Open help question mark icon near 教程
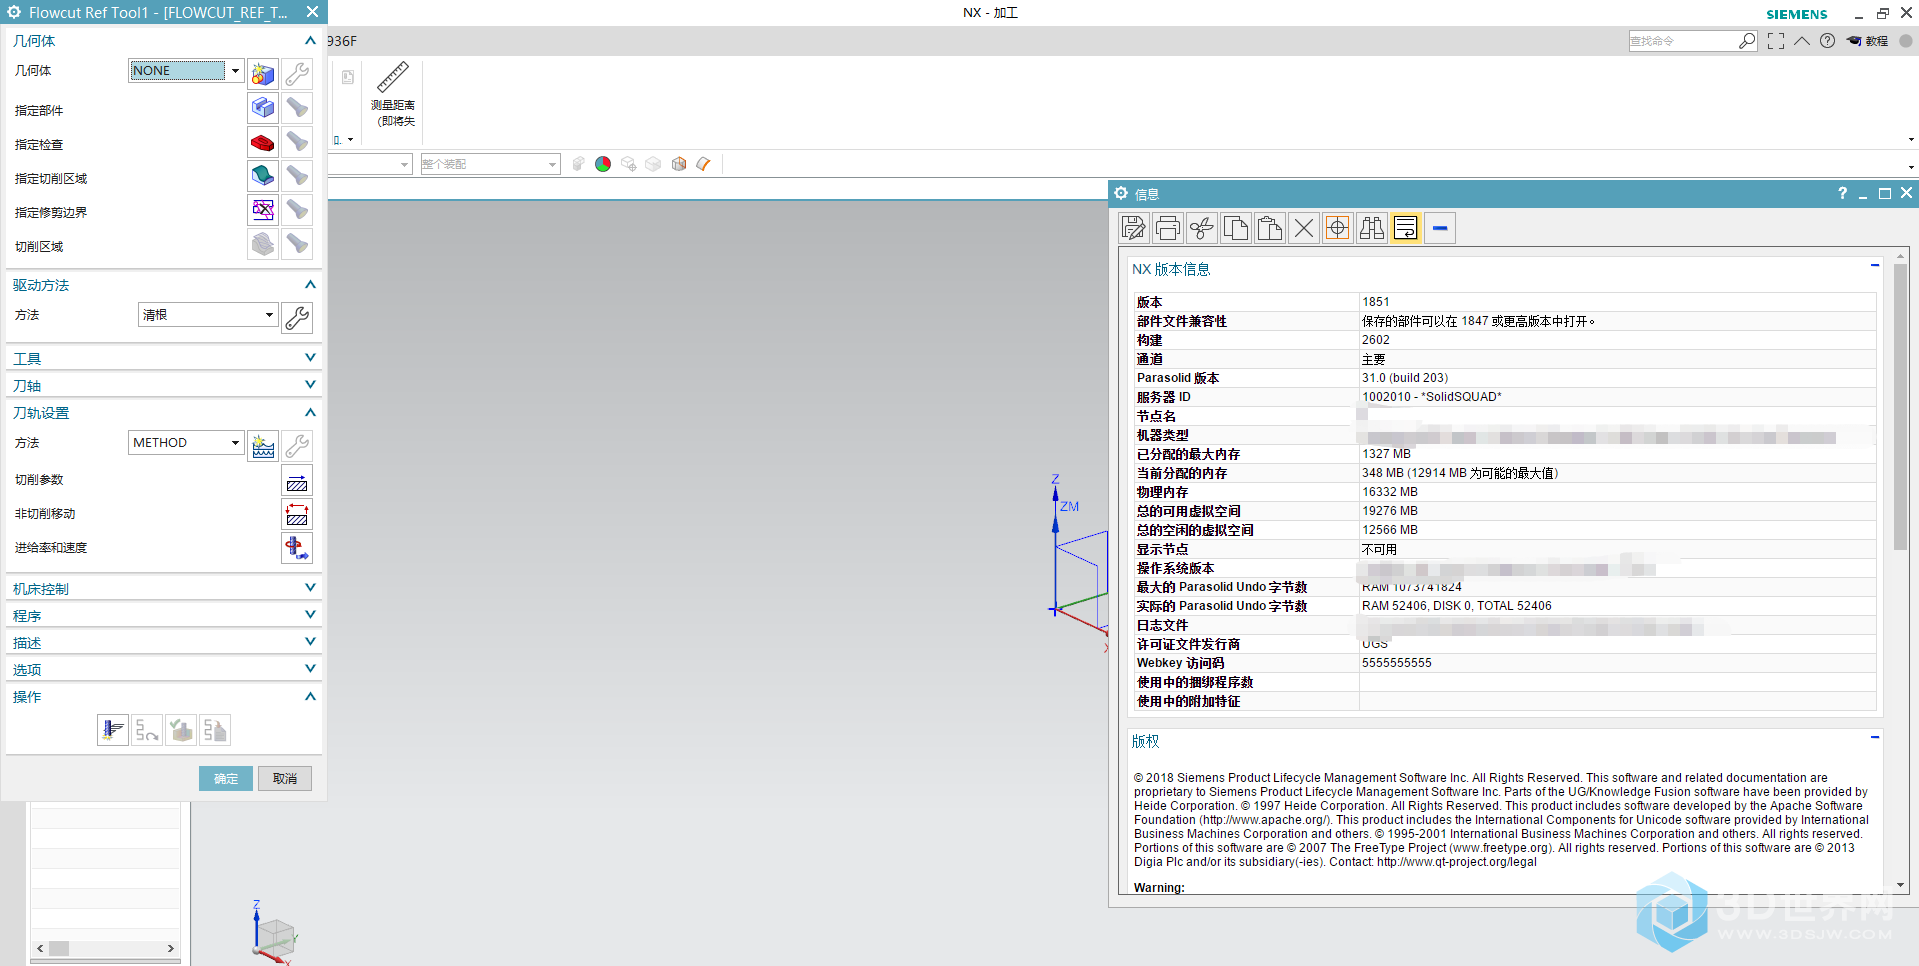This screenshot has width=1919, height=966. [1827, 41]
